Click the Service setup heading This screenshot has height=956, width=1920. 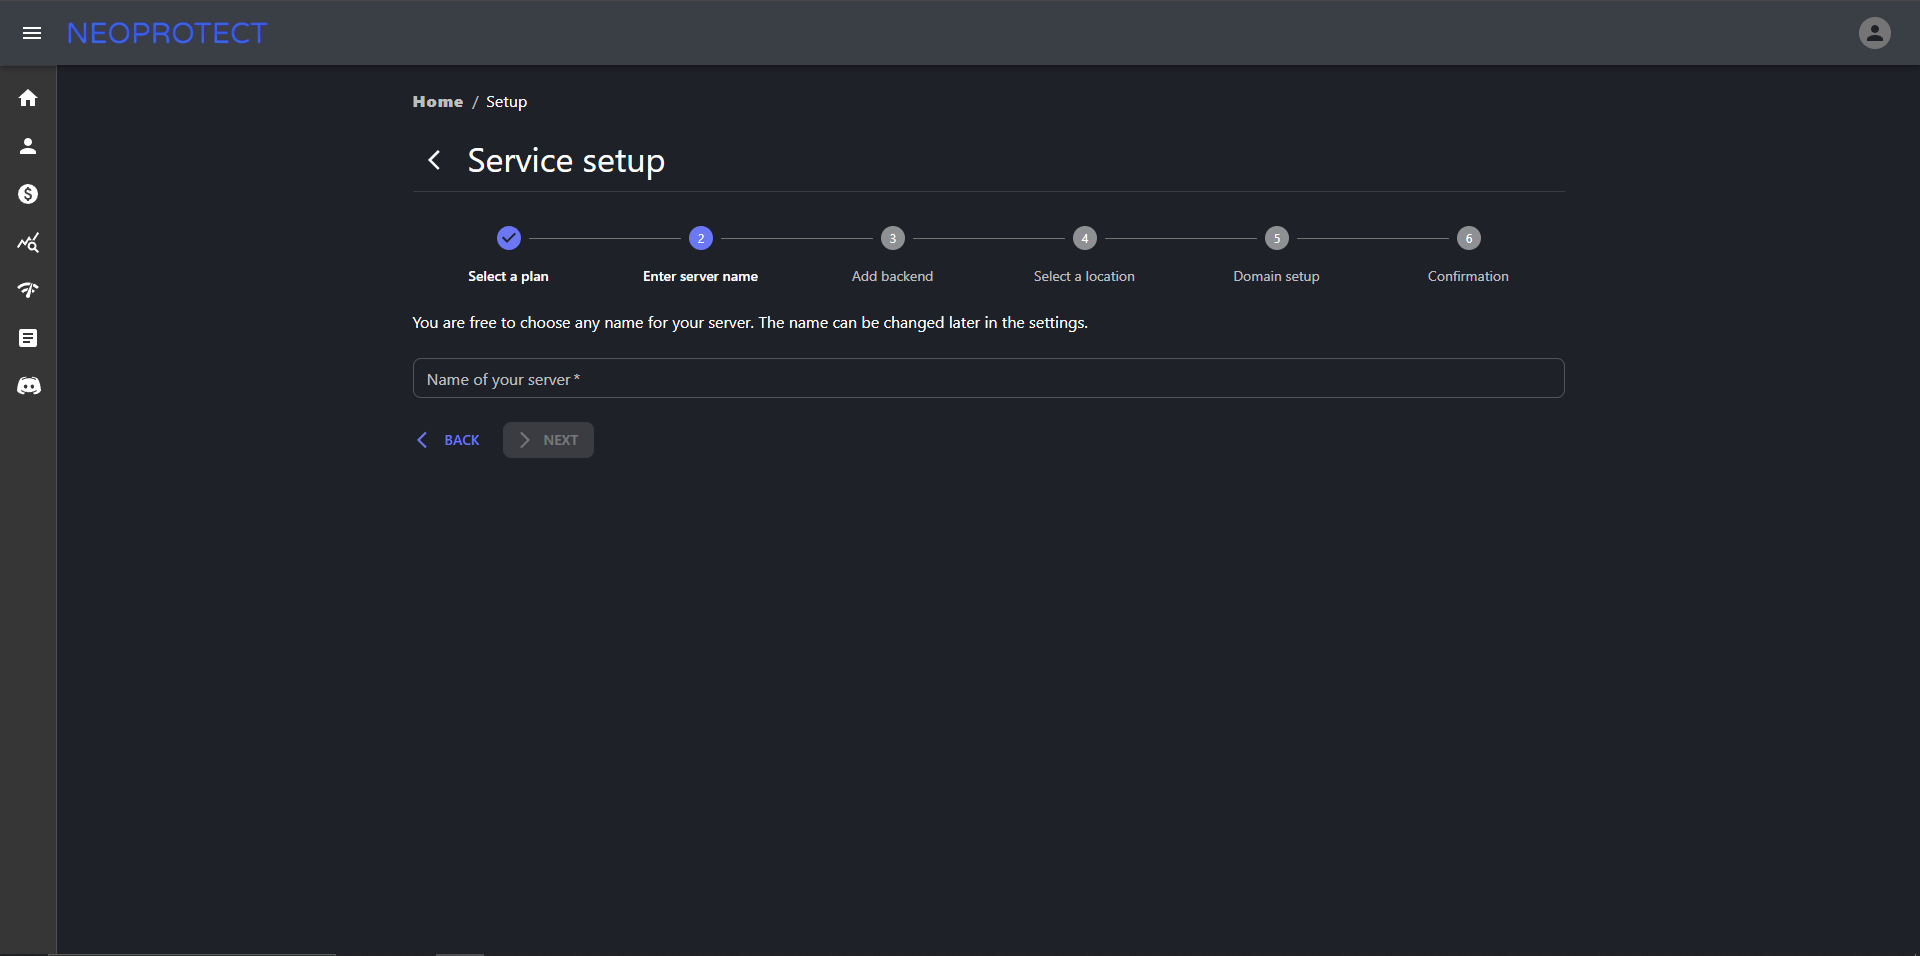click(x=566, y=161)
